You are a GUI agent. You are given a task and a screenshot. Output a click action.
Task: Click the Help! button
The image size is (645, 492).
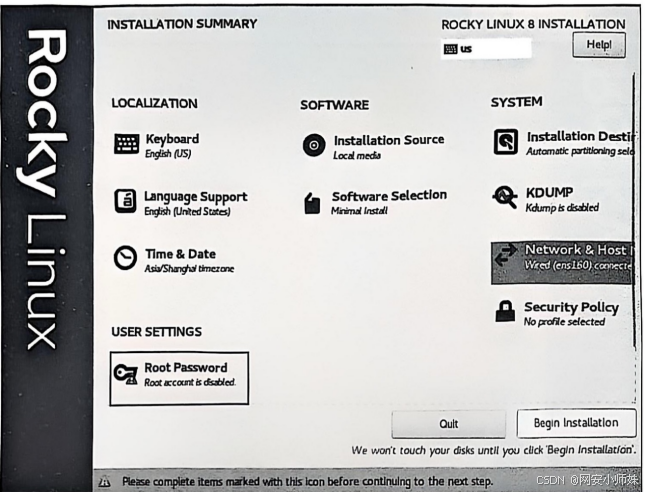click(x=598, y=45)
